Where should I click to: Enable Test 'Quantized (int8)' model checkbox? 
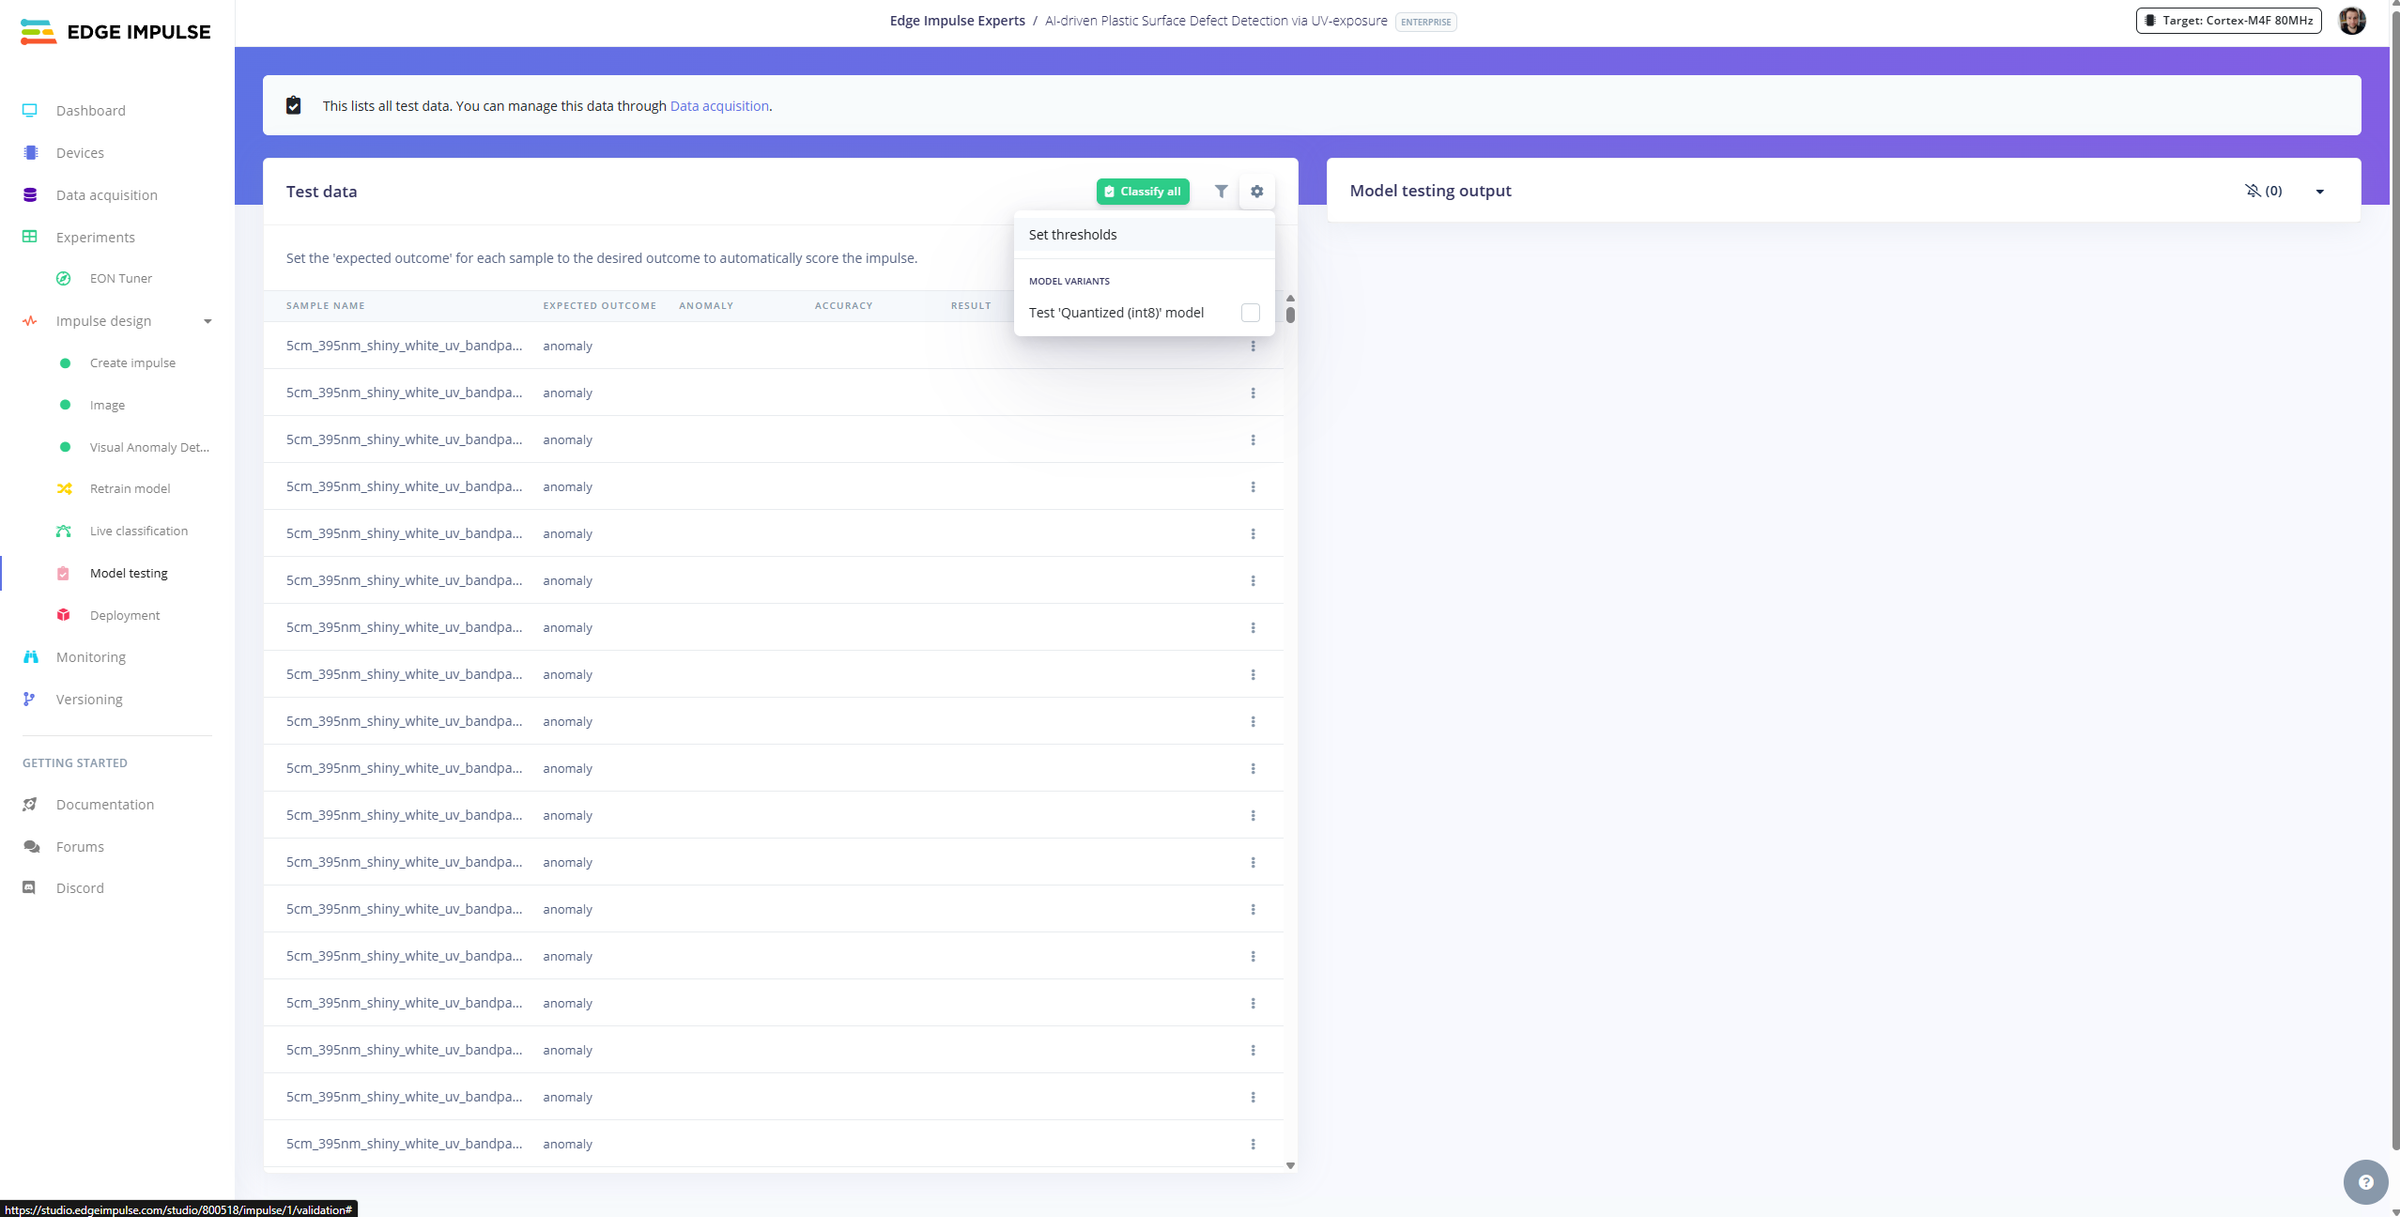click(1250, 313)
